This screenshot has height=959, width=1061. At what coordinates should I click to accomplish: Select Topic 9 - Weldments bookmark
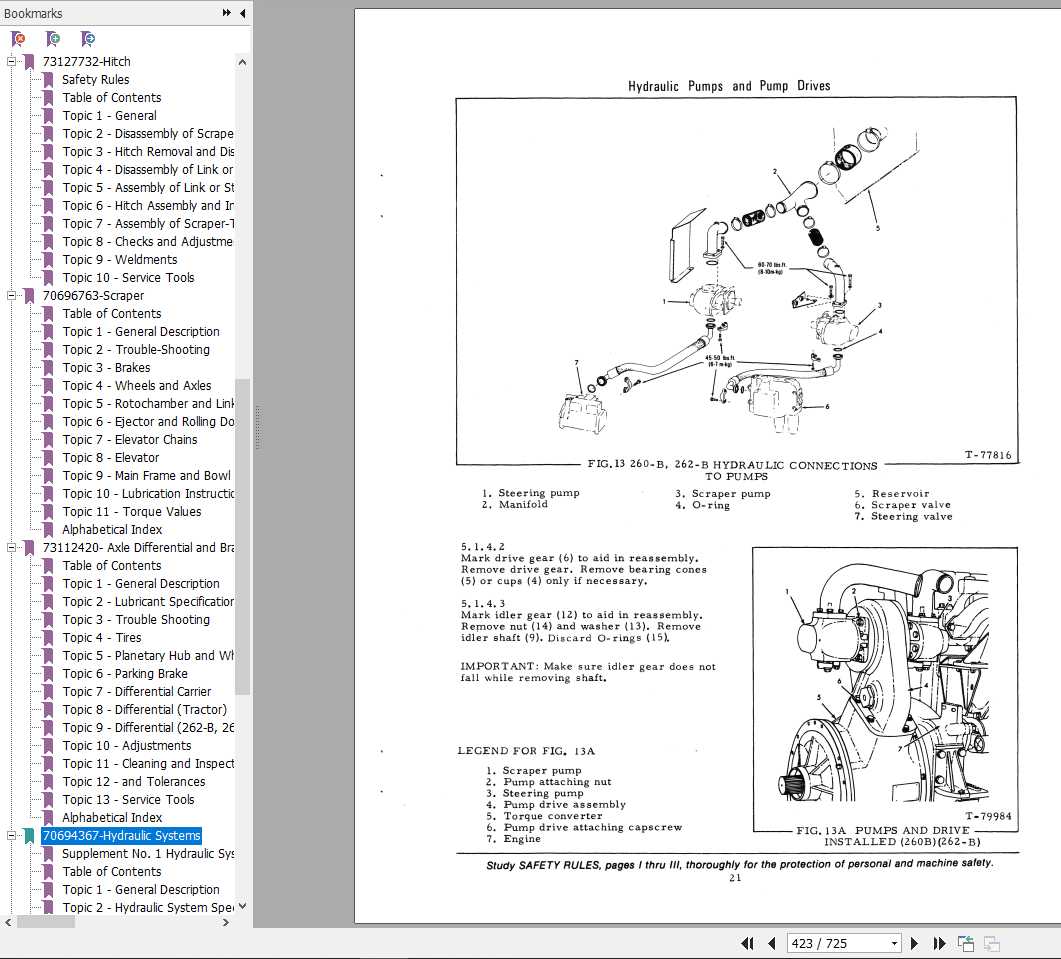click(x=119, y=260)
